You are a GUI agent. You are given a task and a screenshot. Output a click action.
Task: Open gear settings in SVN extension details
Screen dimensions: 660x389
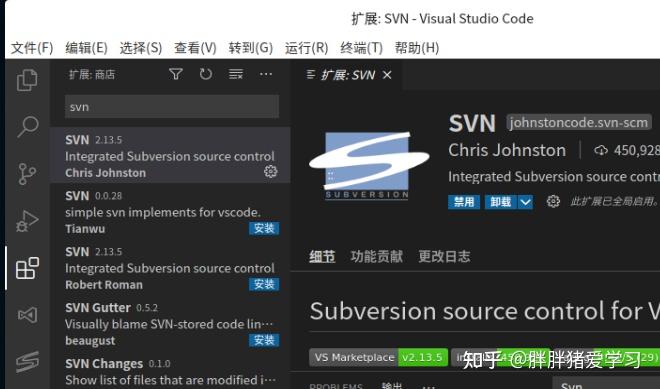pyautogui.click(x=553, y=201)
